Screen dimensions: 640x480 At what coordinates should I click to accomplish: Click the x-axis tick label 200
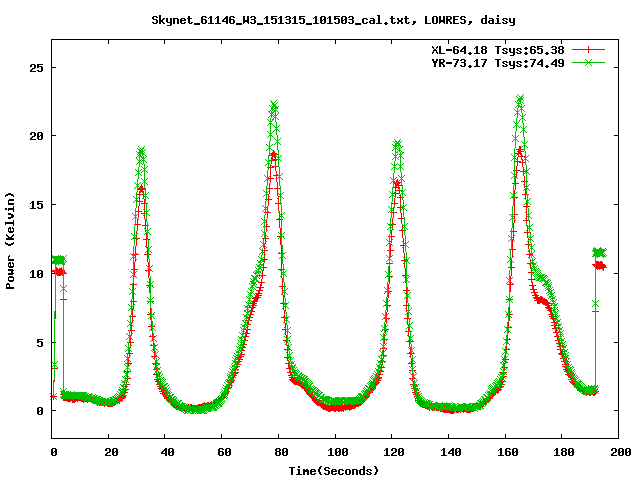pos(618,453)
